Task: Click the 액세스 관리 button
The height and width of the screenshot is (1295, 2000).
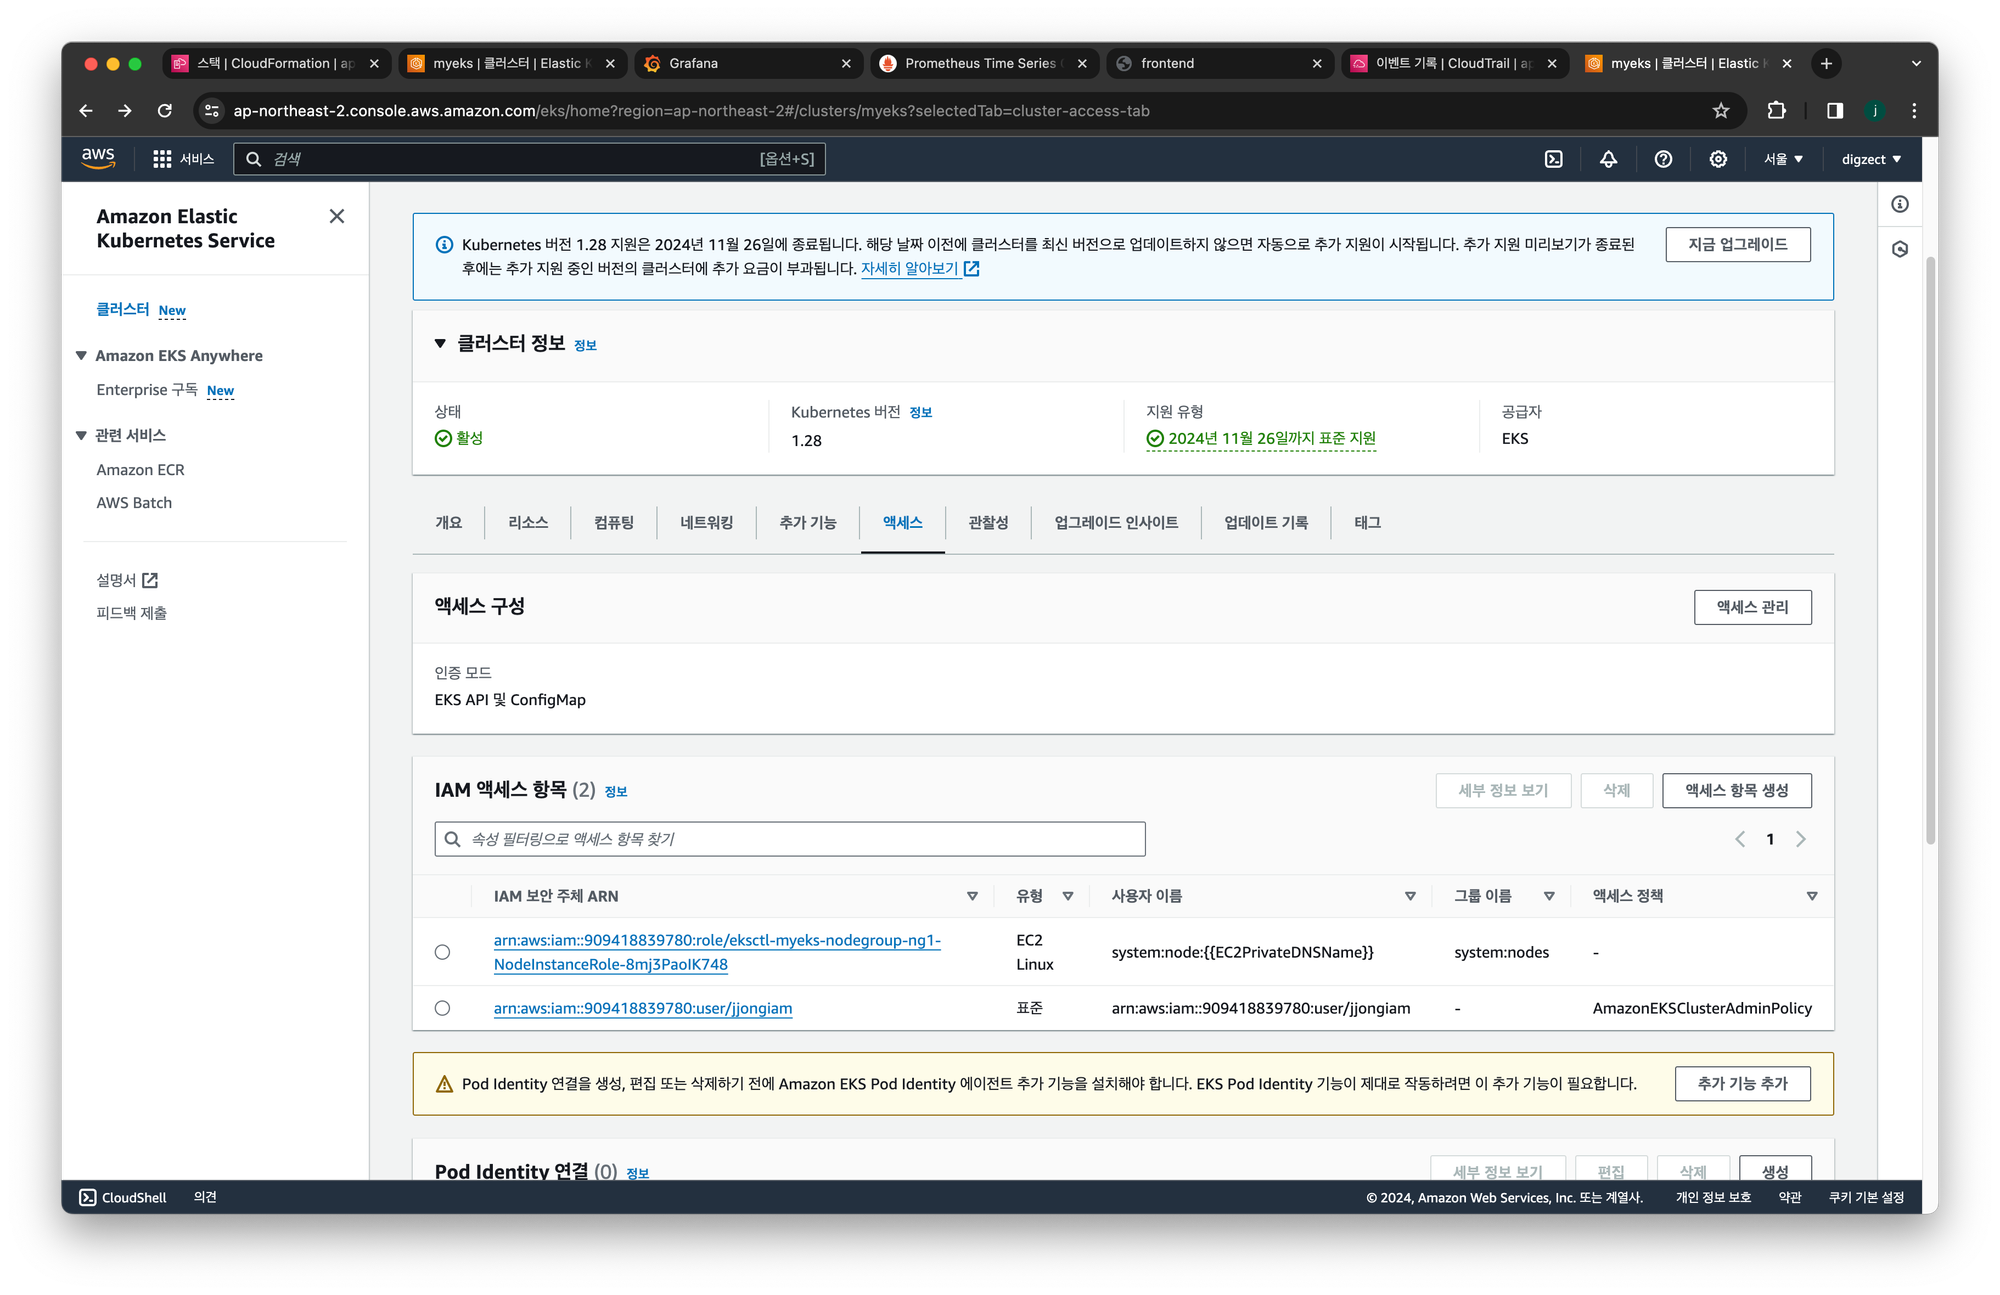Action: pyautogui.click(x=1753, y=607)
